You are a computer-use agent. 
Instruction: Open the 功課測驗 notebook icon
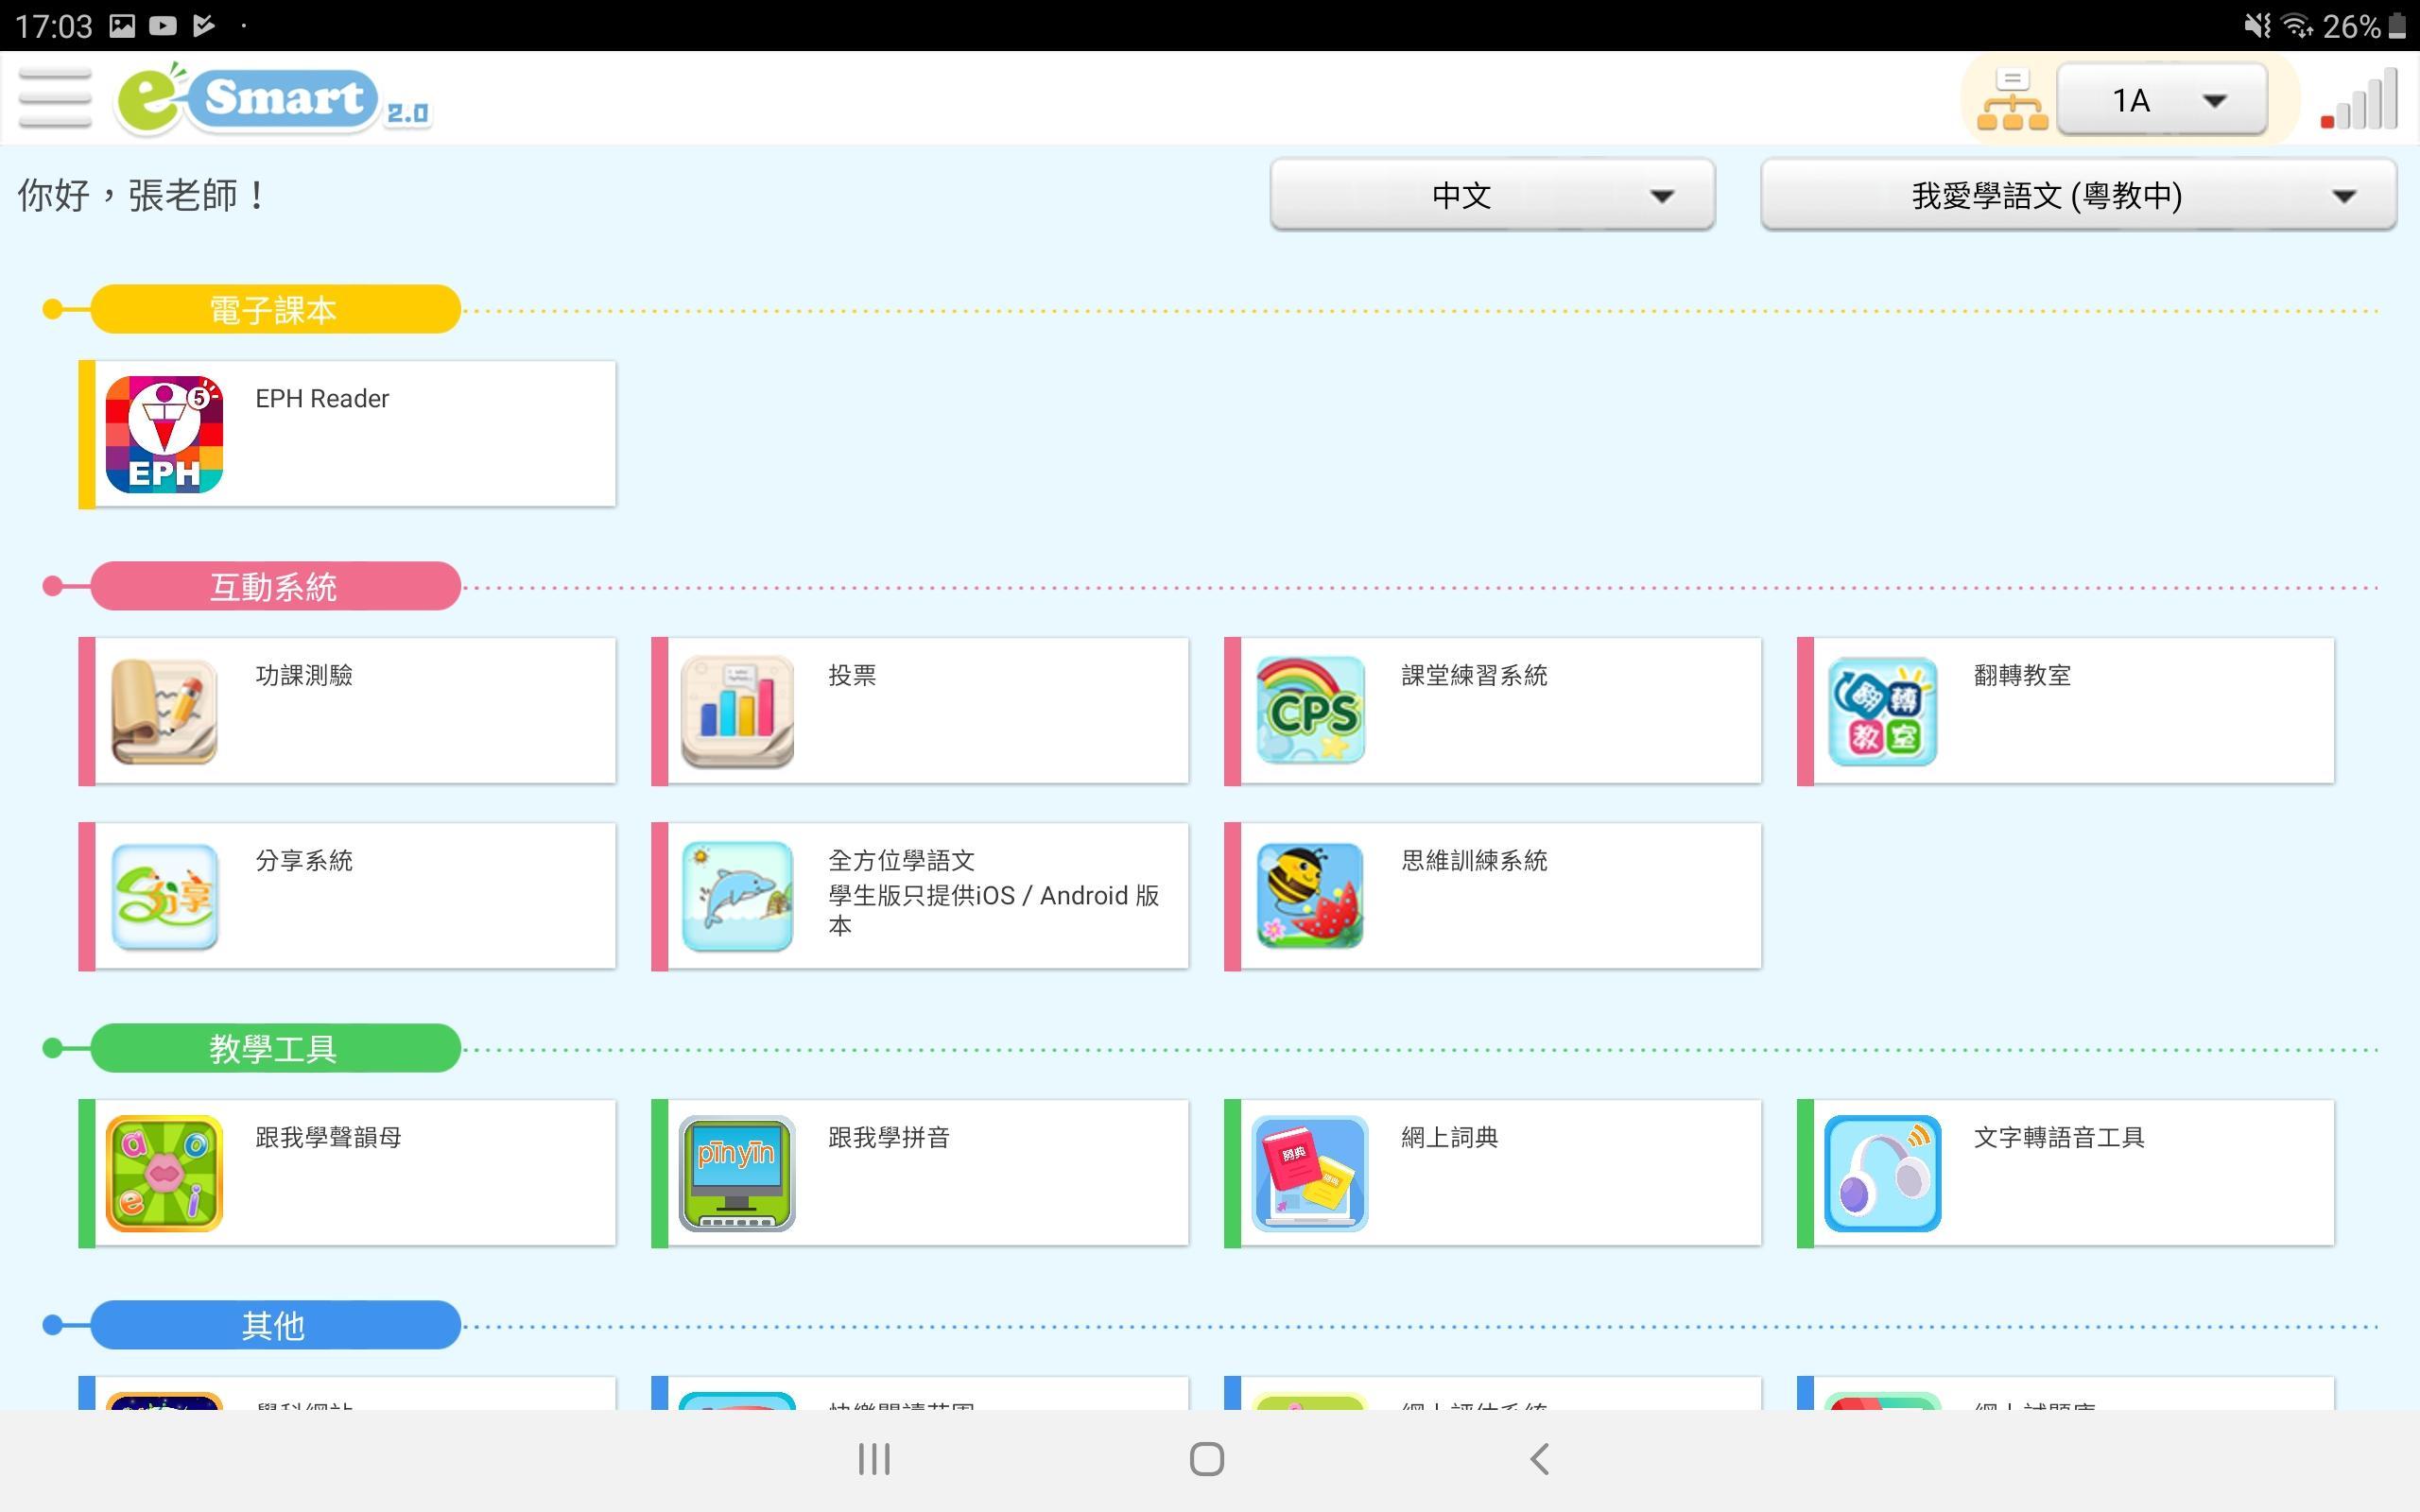coord(164,711)
